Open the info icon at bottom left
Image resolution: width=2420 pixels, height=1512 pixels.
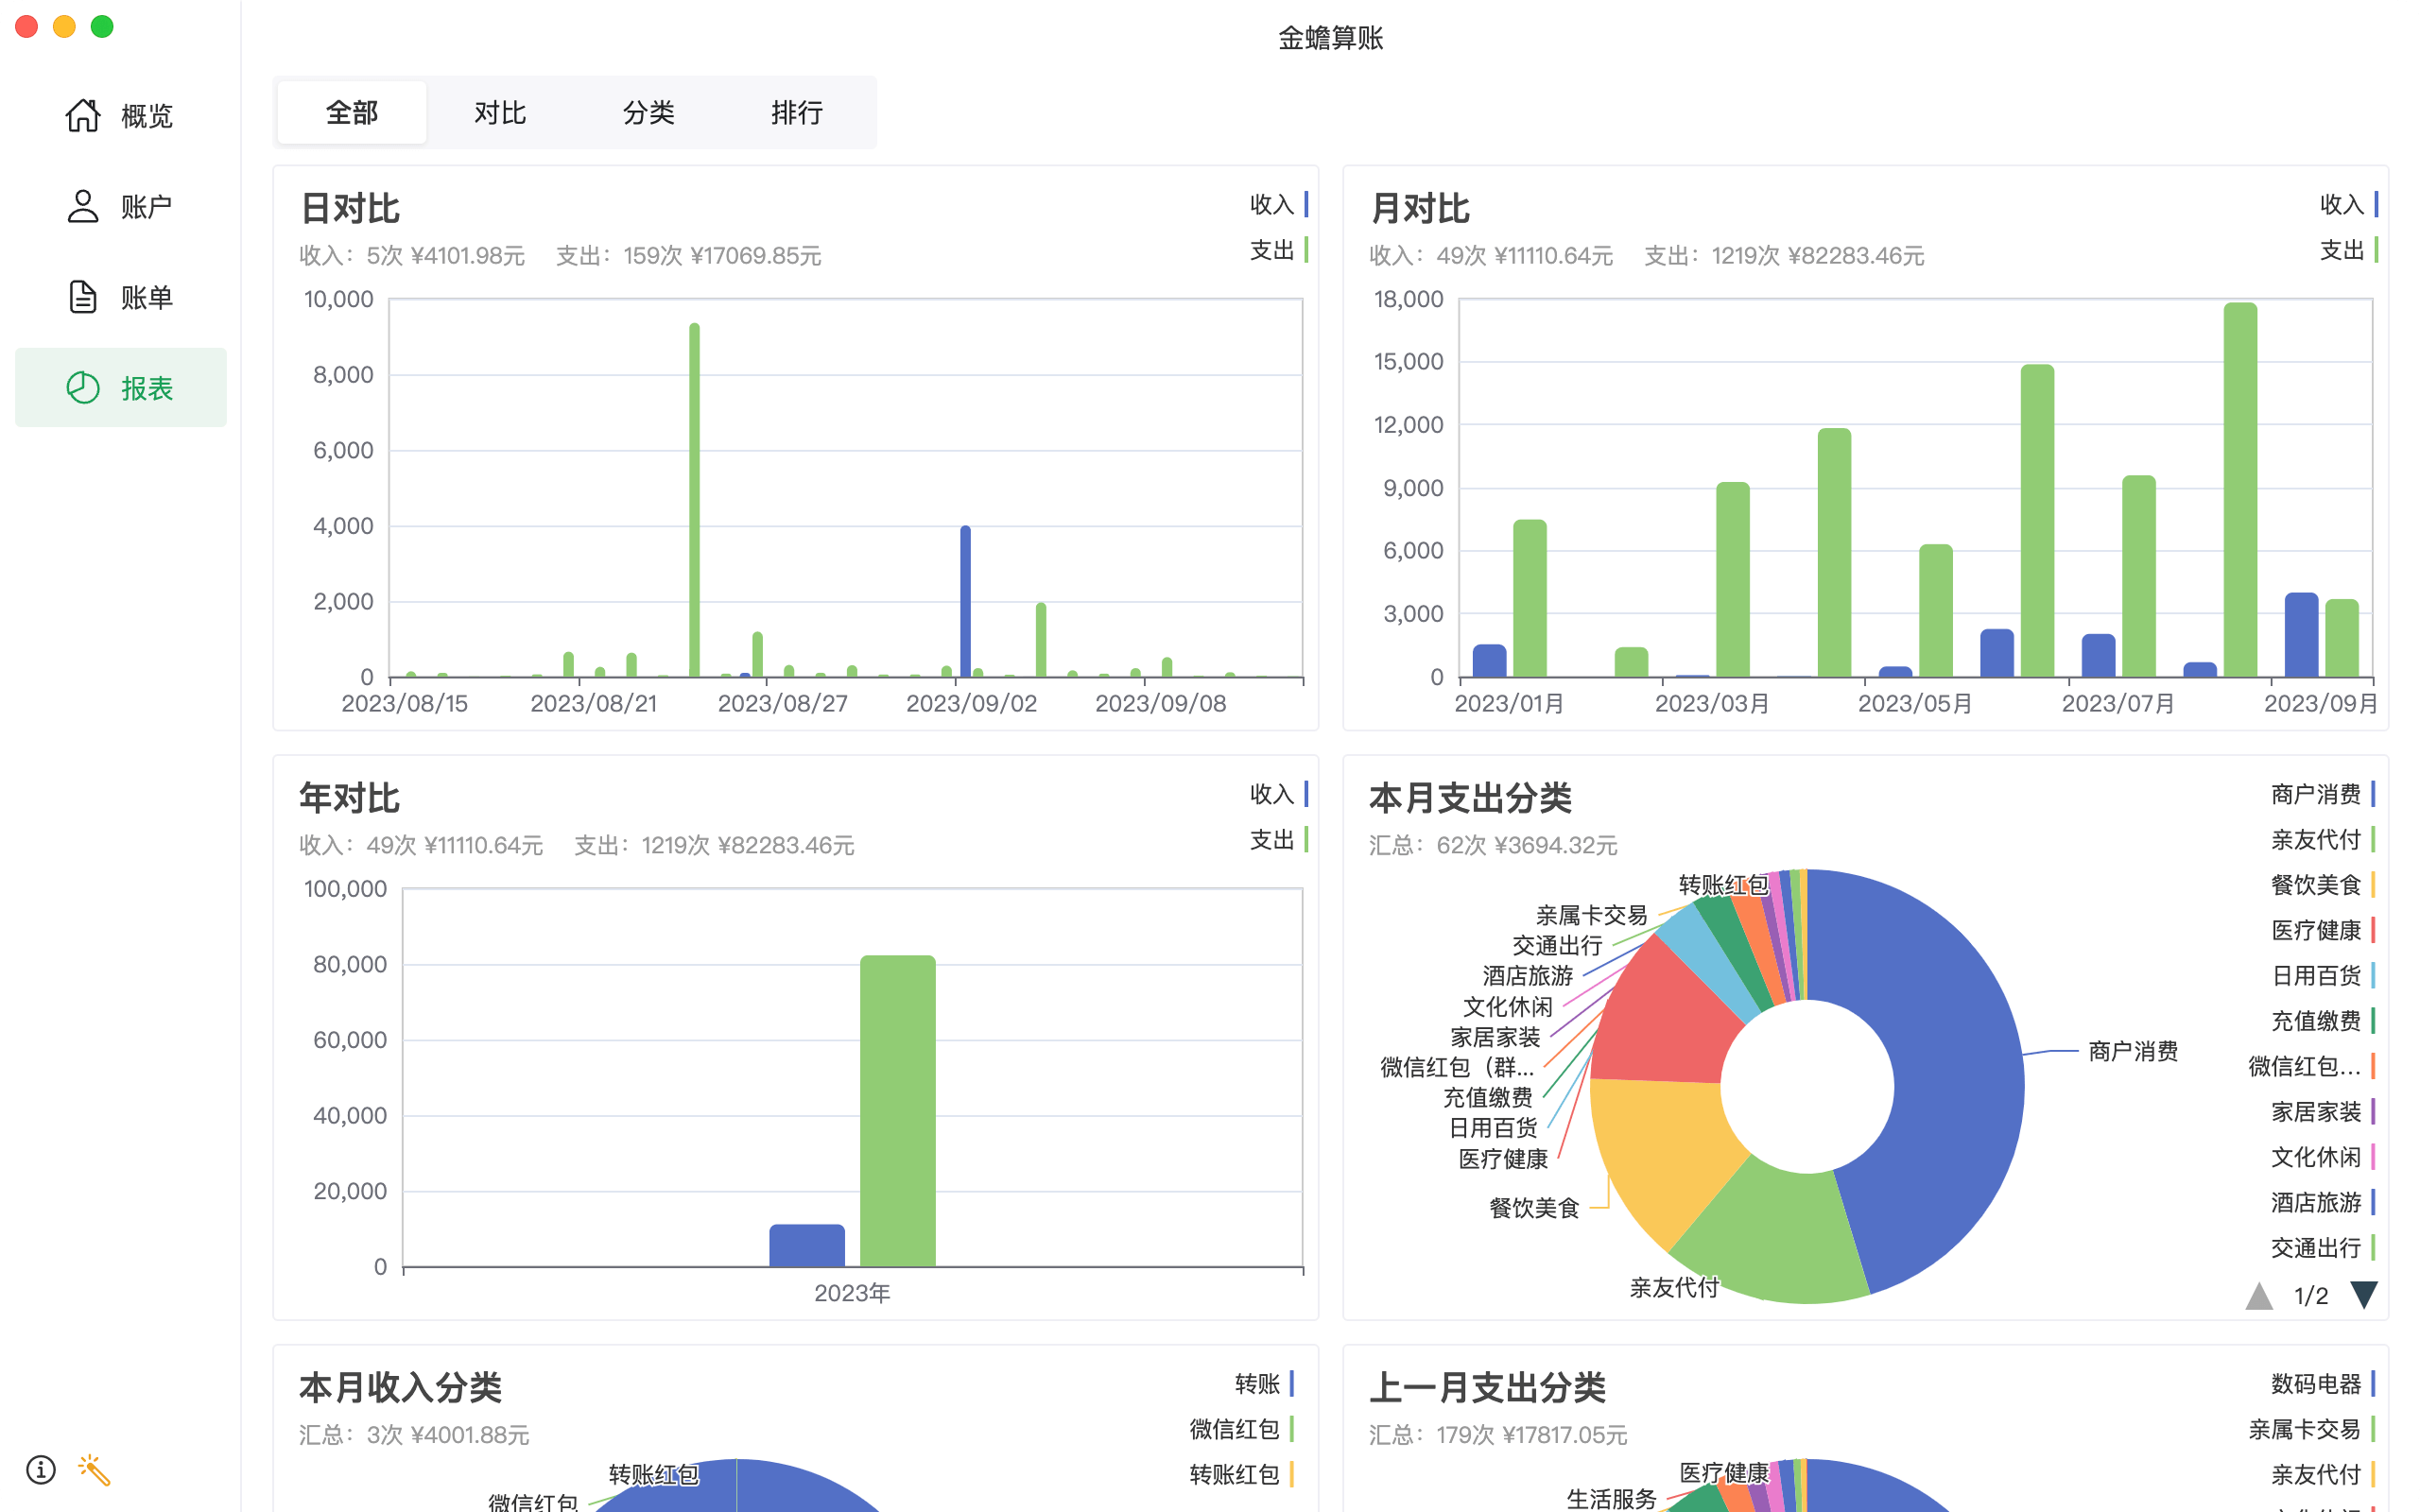pos(41,1469)
